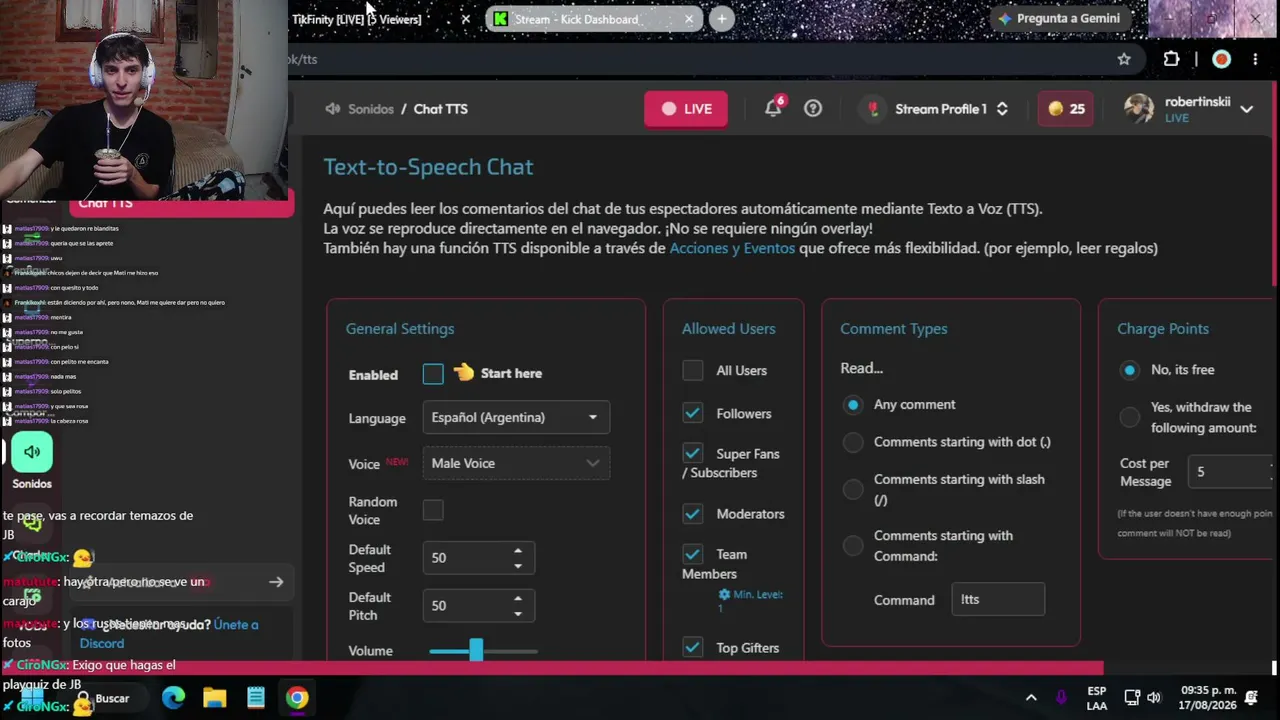The width and height of the screenshot is (1280, 720).
Task: Click the Sonidos speaker breadcrumb icon
Action: point(333,109)
